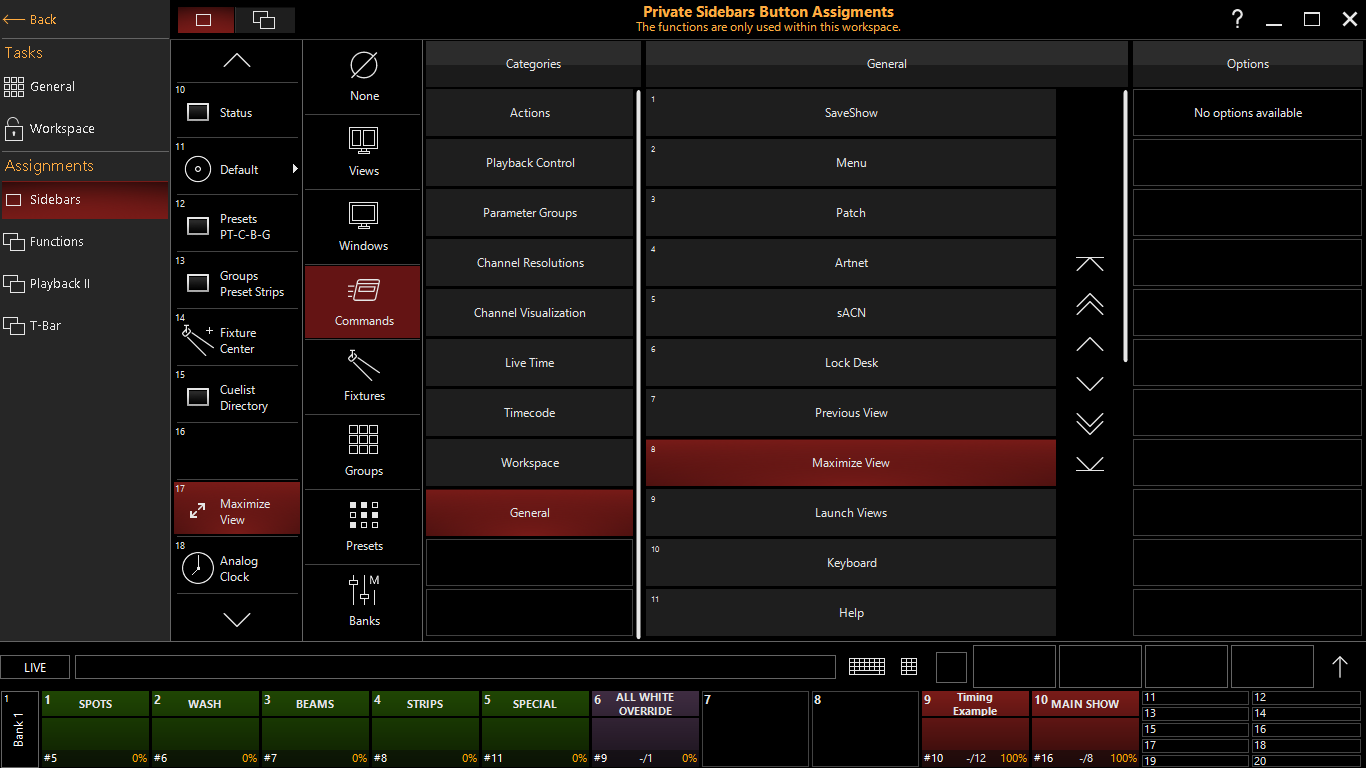Select the Groups grid icon
Viewport: 1366px width, 768px height.
tap(363, 440)
